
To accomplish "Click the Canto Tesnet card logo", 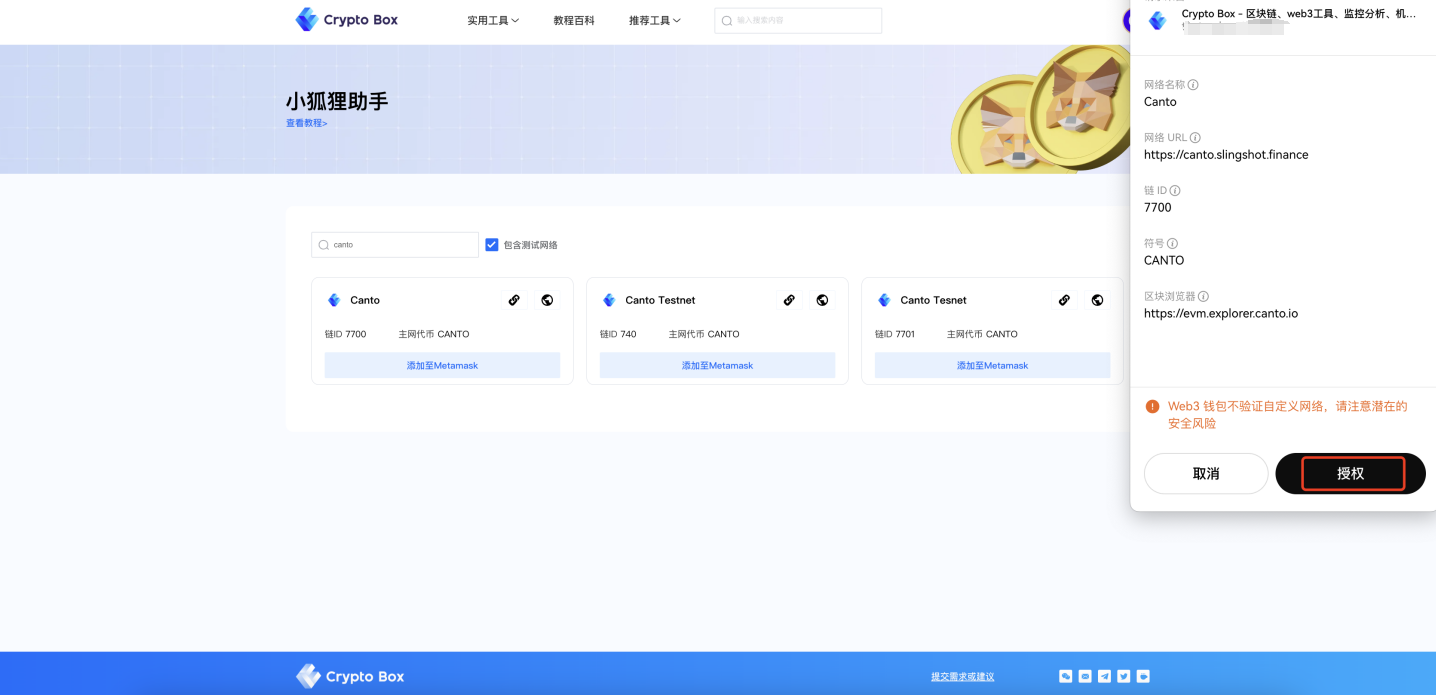I will [884, 300].
